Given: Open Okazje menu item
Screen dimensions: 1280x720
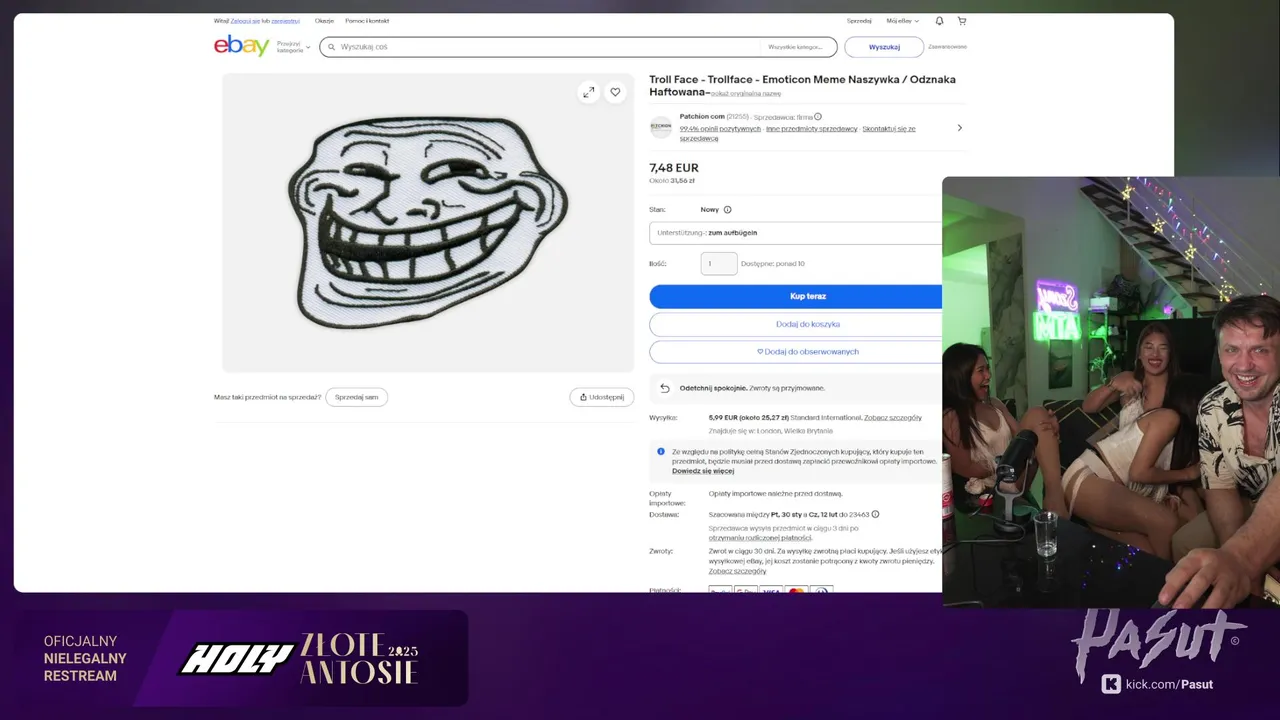Looking at the screenshot, I should [324, 21].
